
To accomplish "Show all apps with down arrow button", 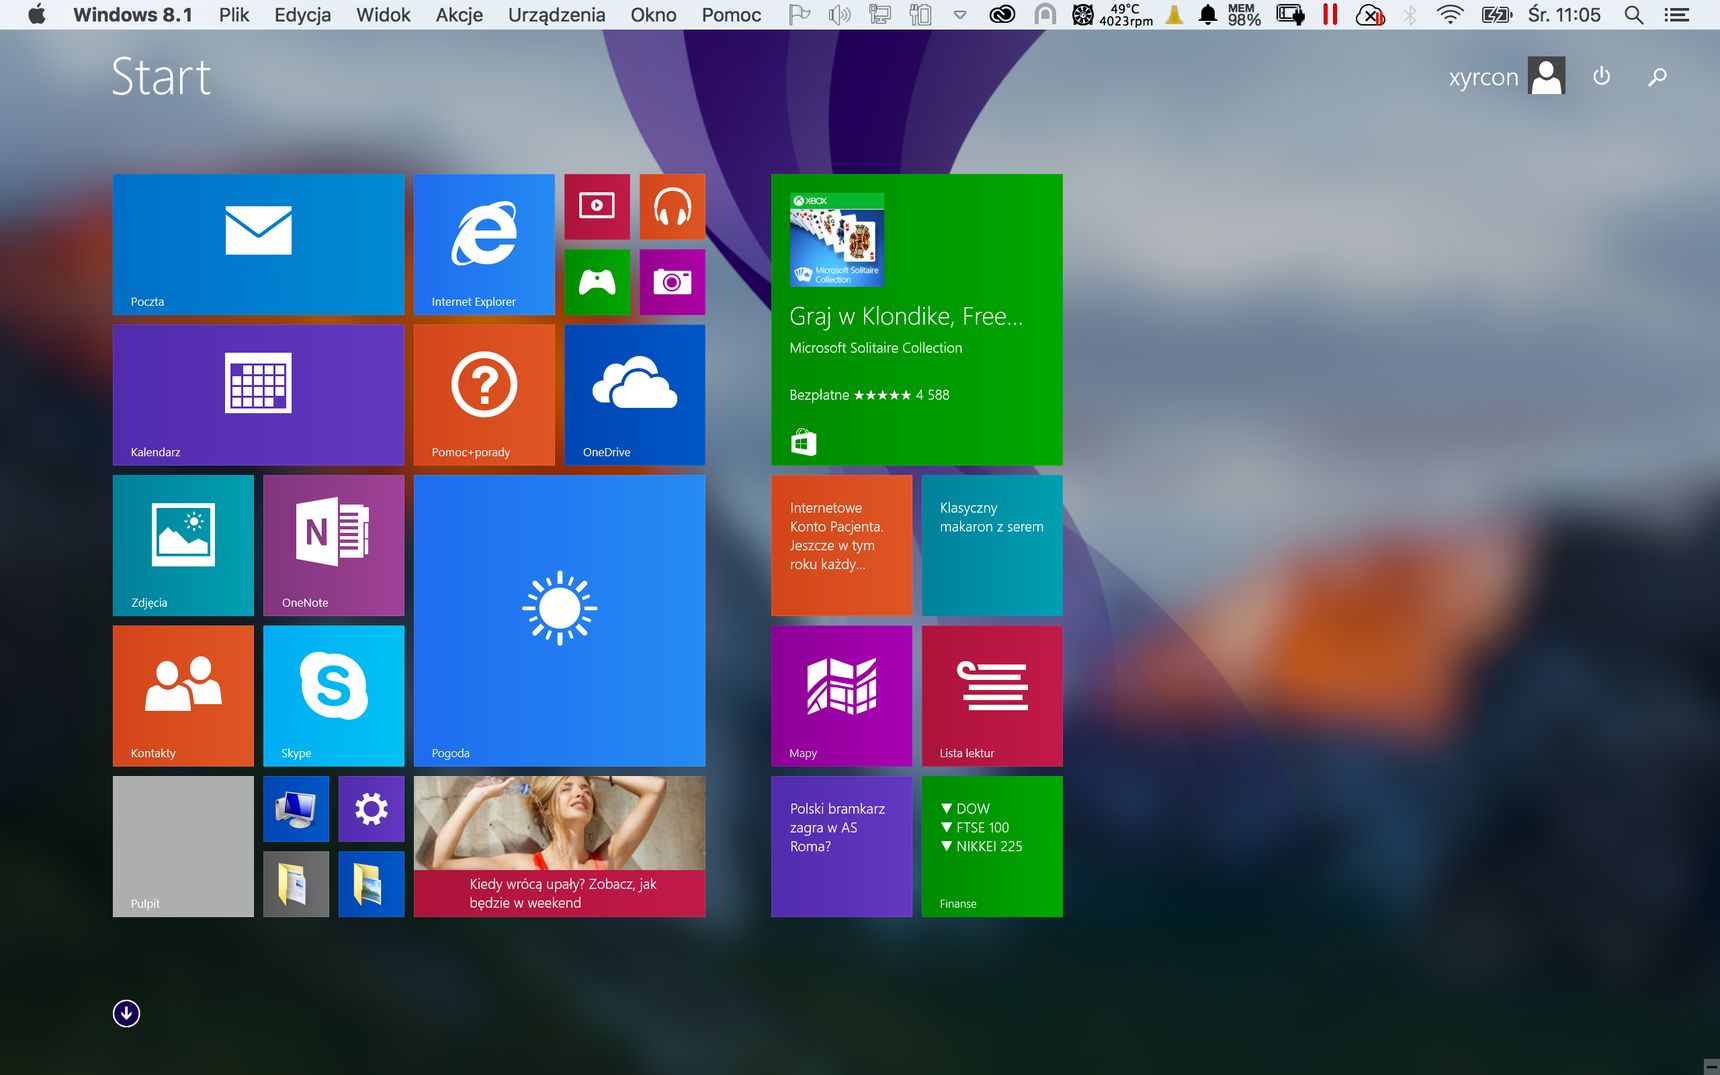I will coord(126,1013).
